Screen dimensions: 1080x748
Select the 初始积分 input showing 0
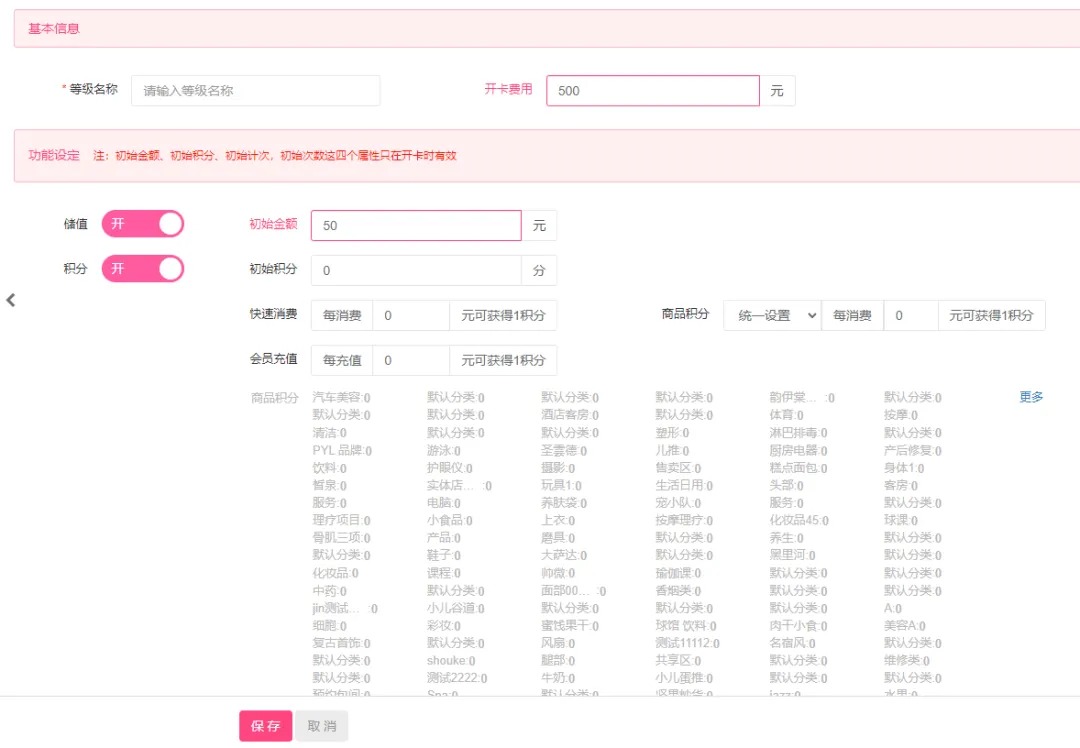[x=415, y=270]
